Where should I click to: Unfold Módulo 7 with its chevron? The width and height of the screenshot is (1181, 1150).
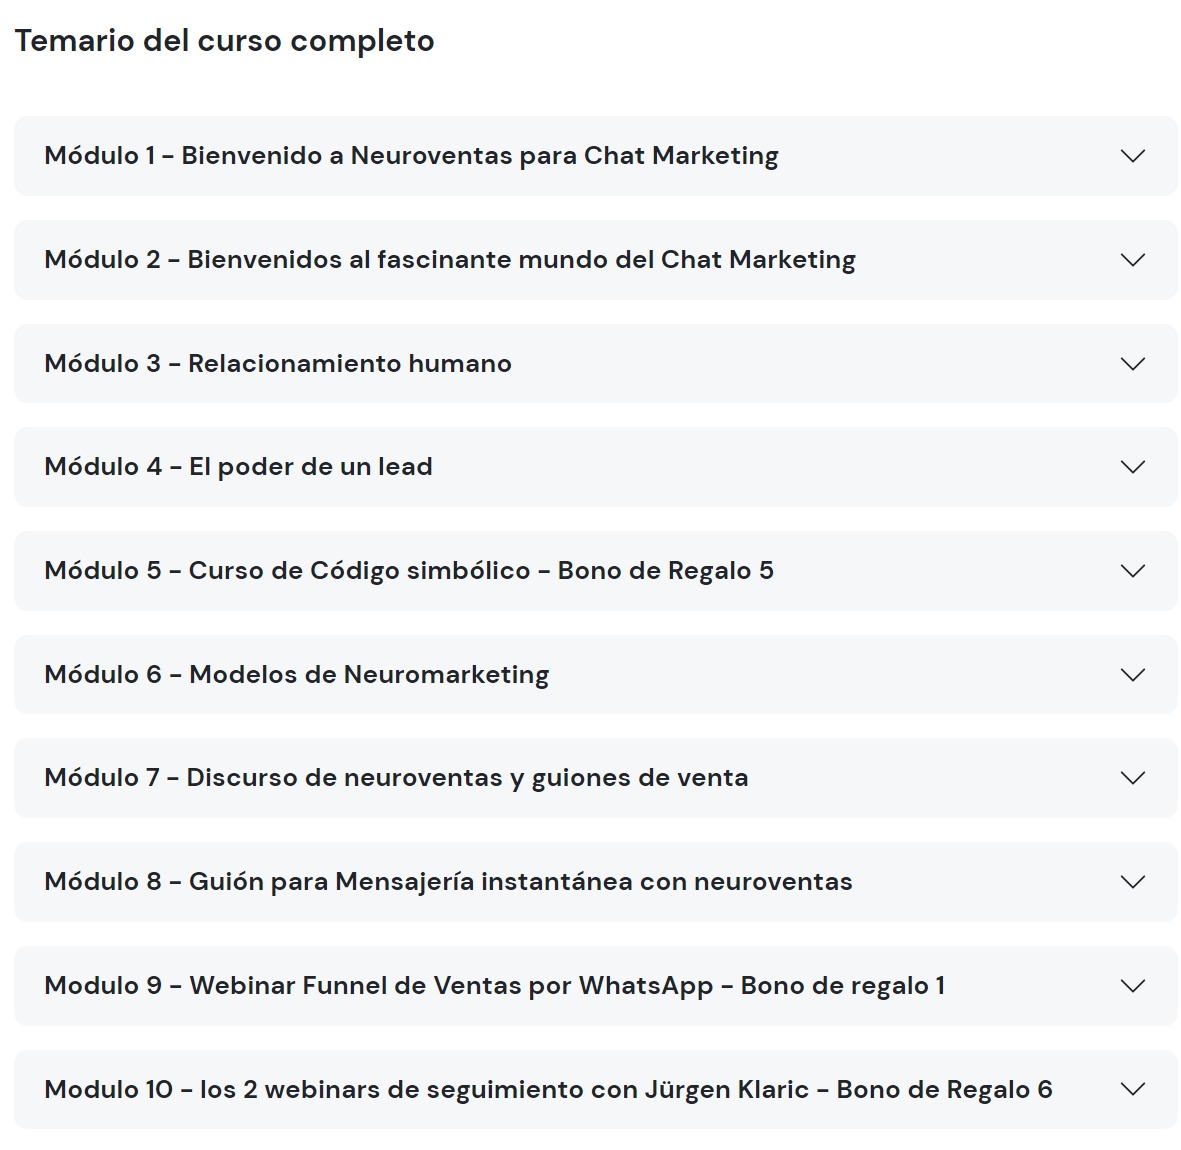[1132, 778]
